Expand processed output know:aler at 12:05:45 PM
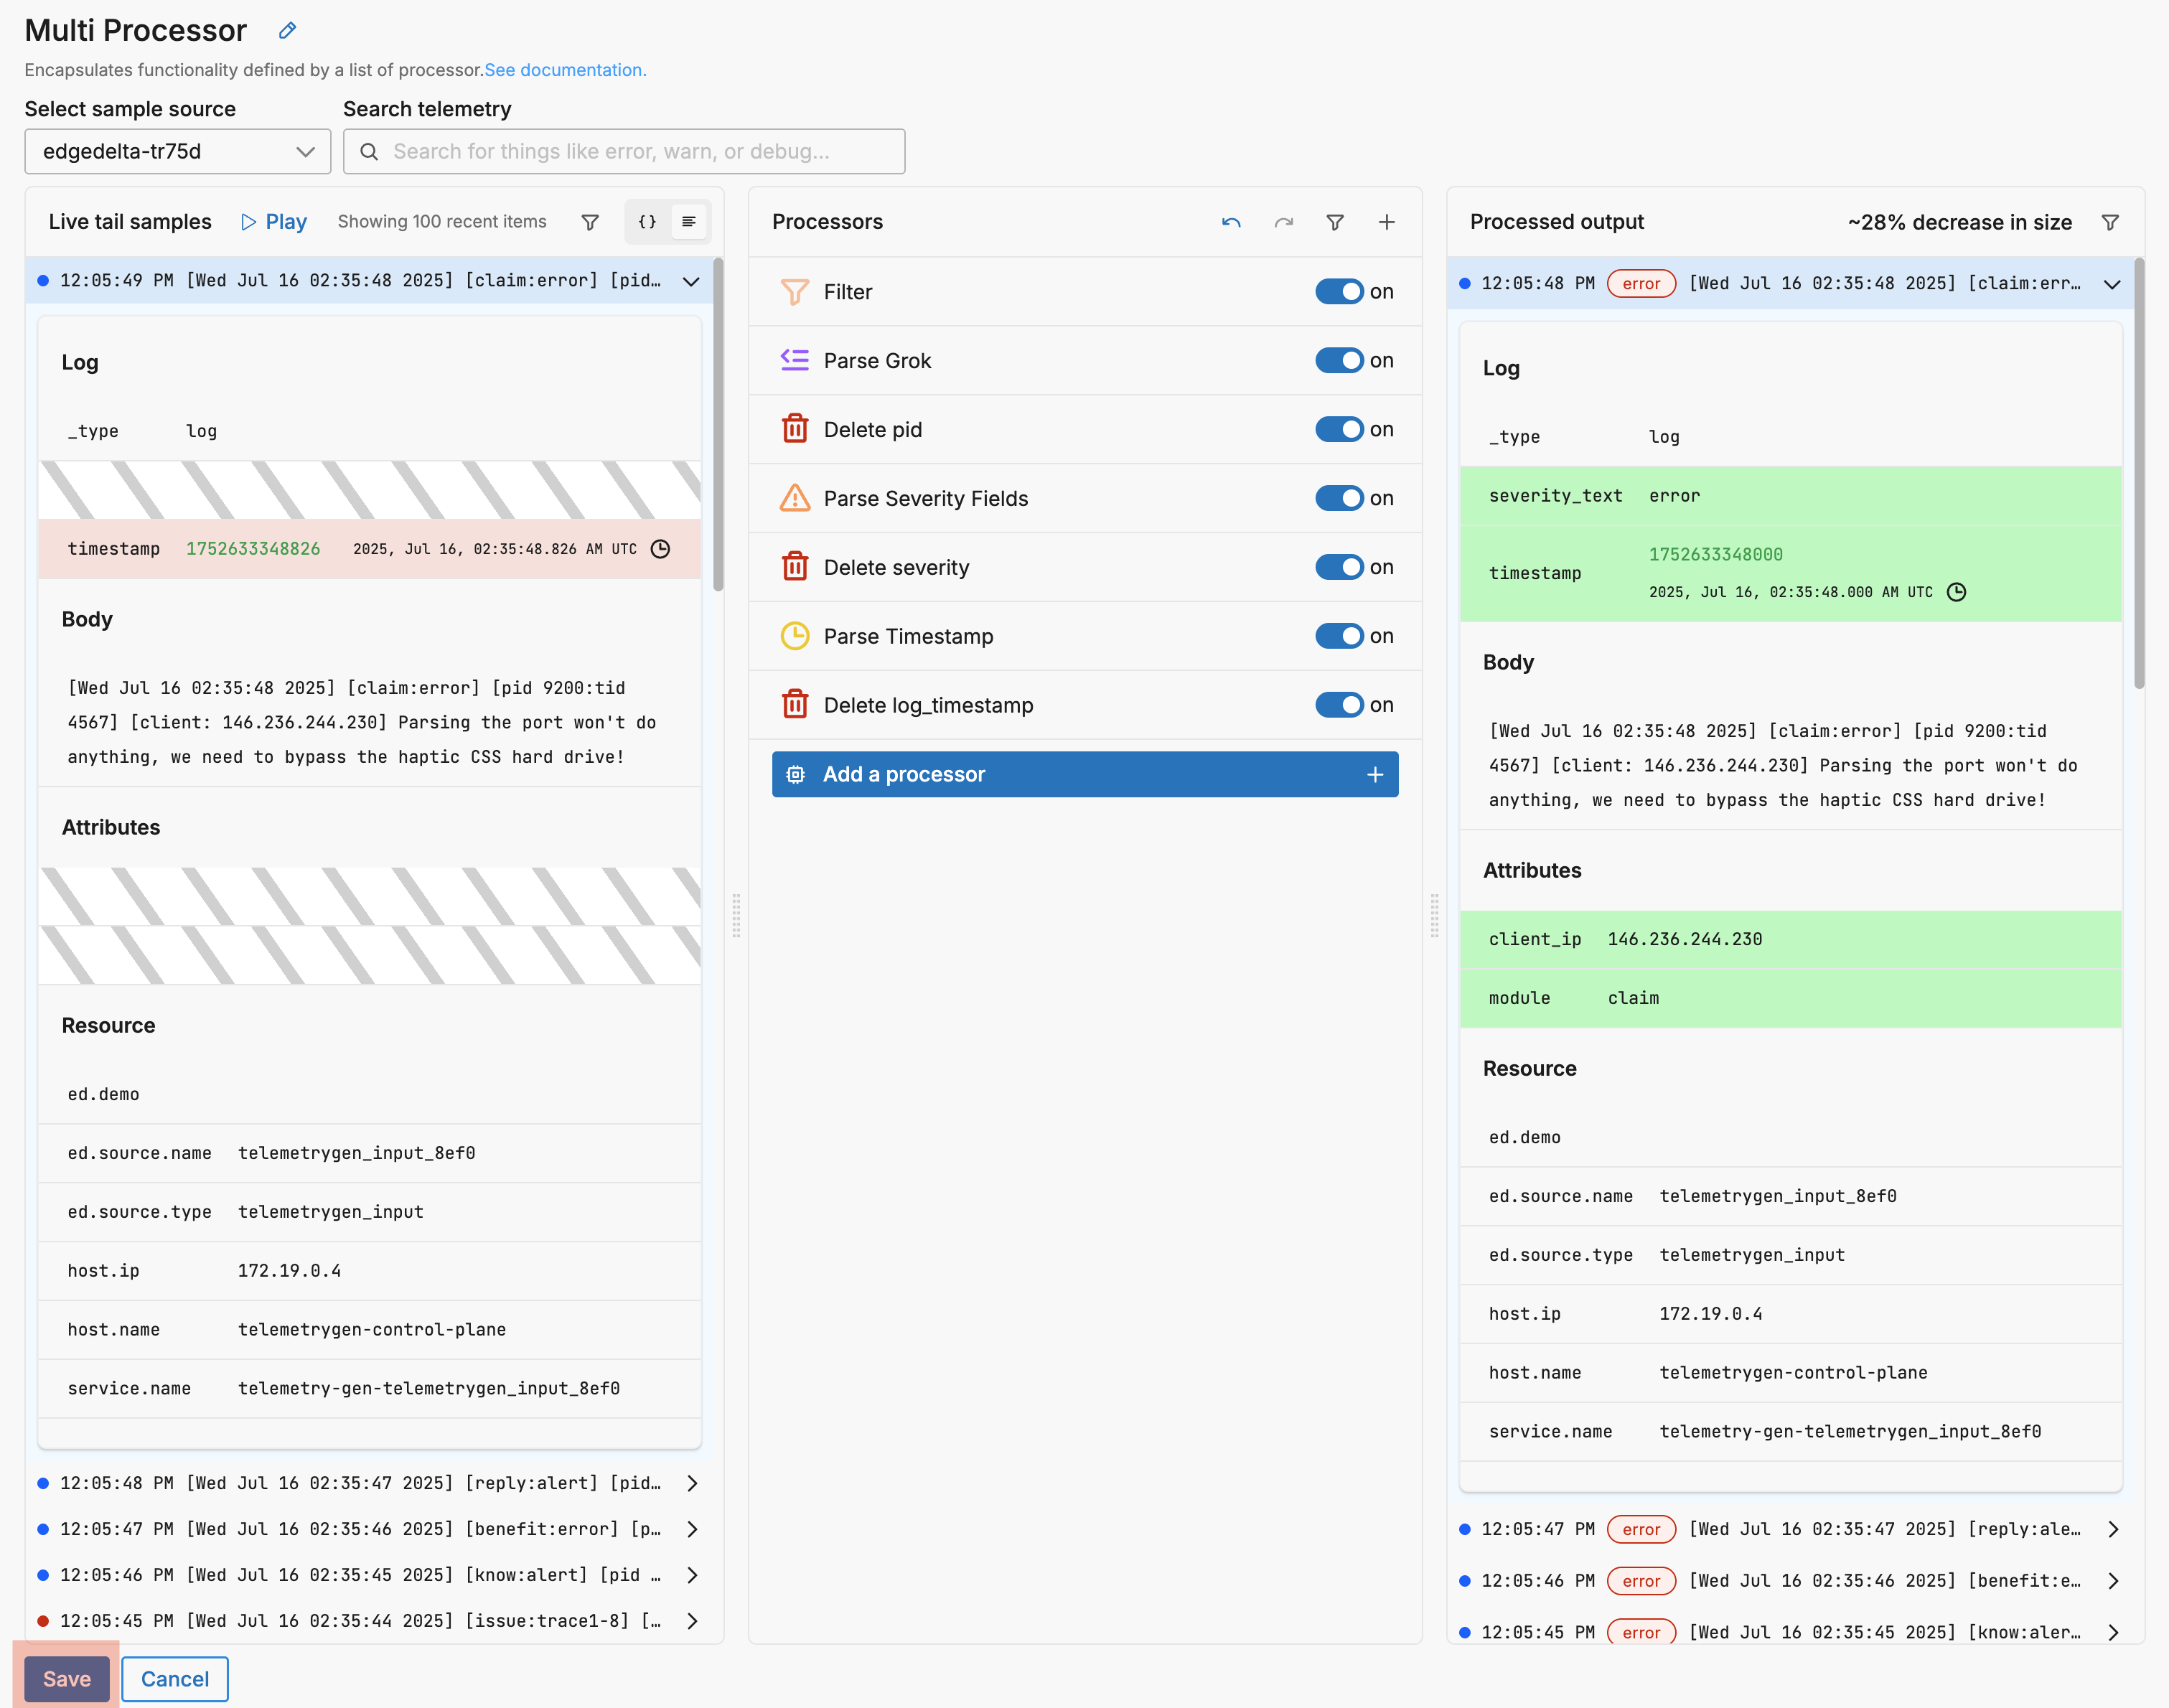Viewport: 2169px width, 1708px height. point(2112,1633)
